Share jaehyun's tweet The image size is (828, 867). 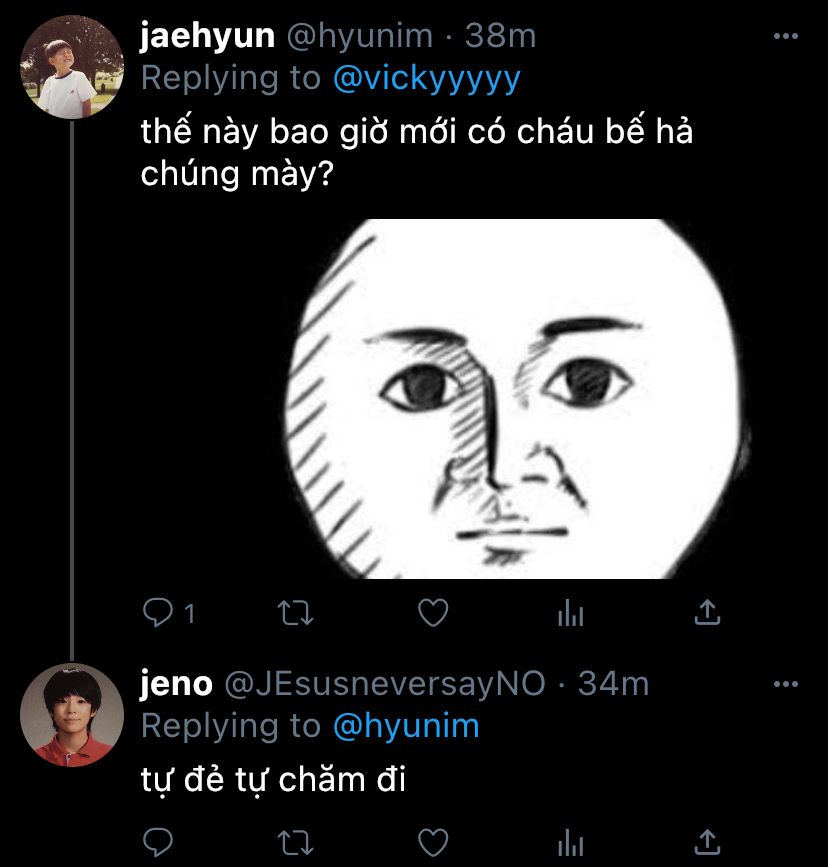[x=707, y=612]
